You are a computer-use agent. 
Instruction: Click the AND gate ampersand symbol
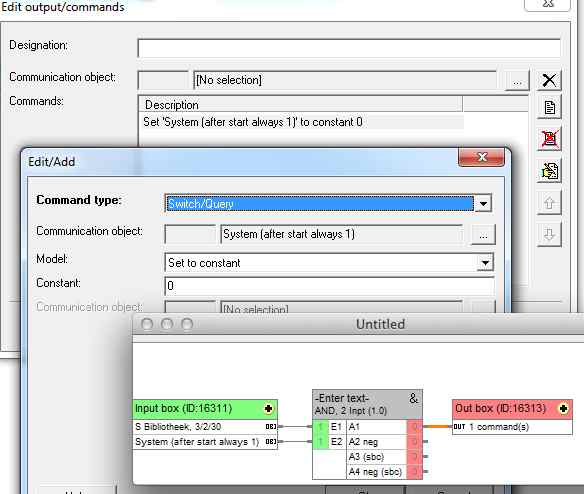(413, 399)
